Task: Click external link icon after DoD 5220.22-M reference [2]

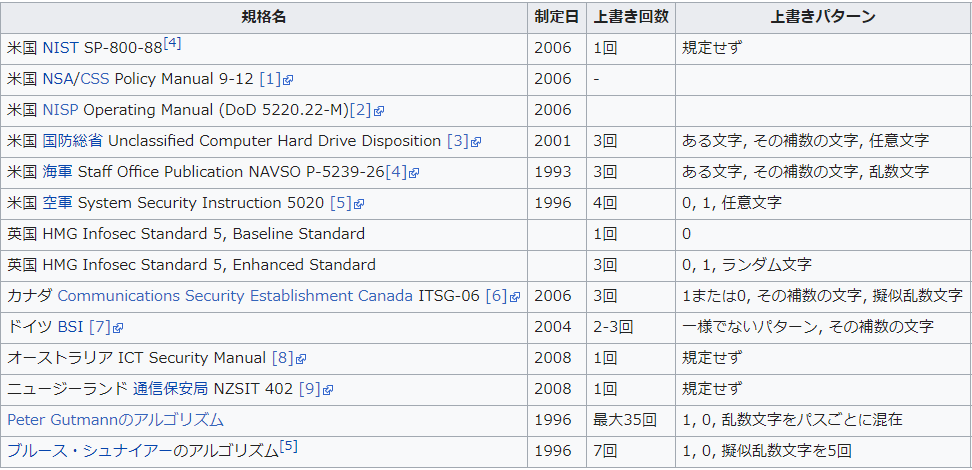Action: (379, 110)
